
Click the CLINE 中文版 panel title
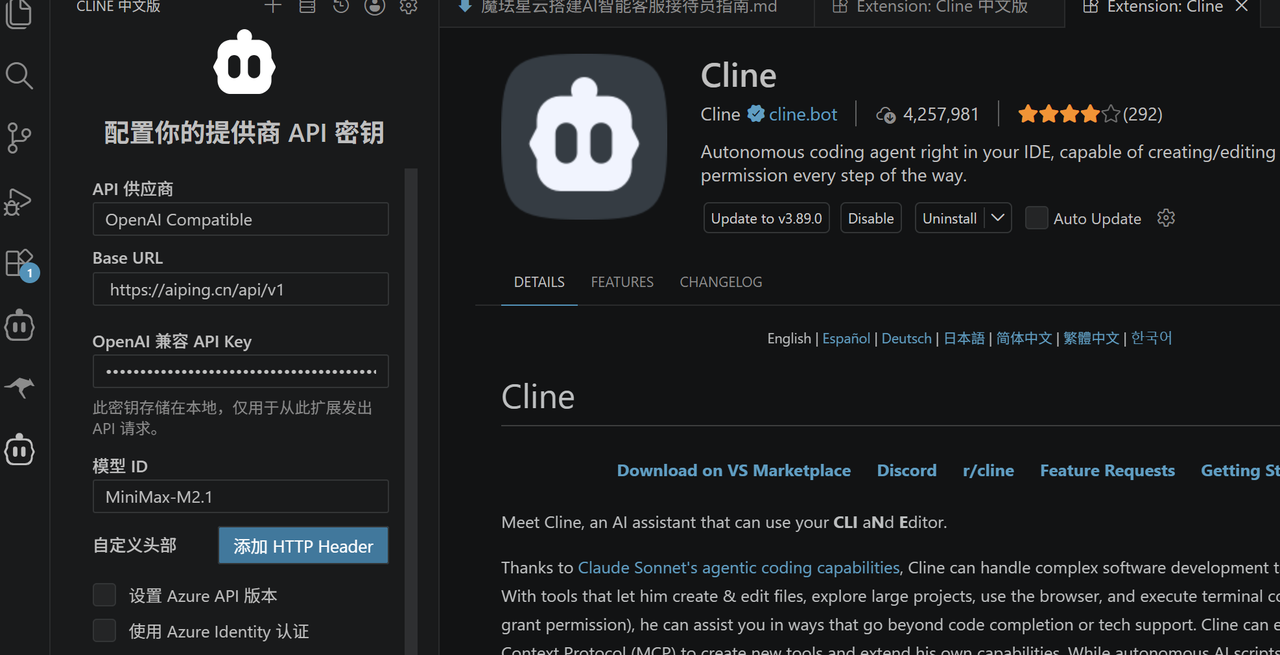coord(118,7)
